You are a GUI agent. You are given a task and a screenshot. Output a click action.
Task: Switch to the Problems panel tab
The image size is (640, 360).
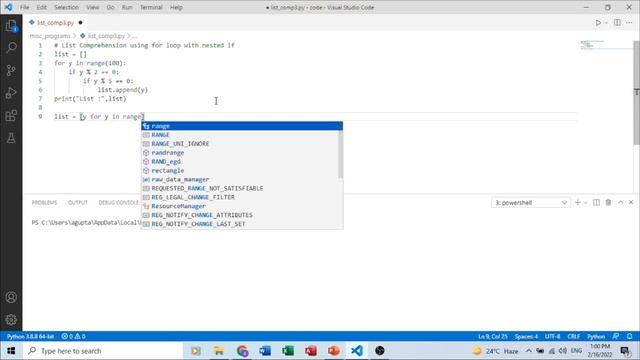(x=44, y=202)
